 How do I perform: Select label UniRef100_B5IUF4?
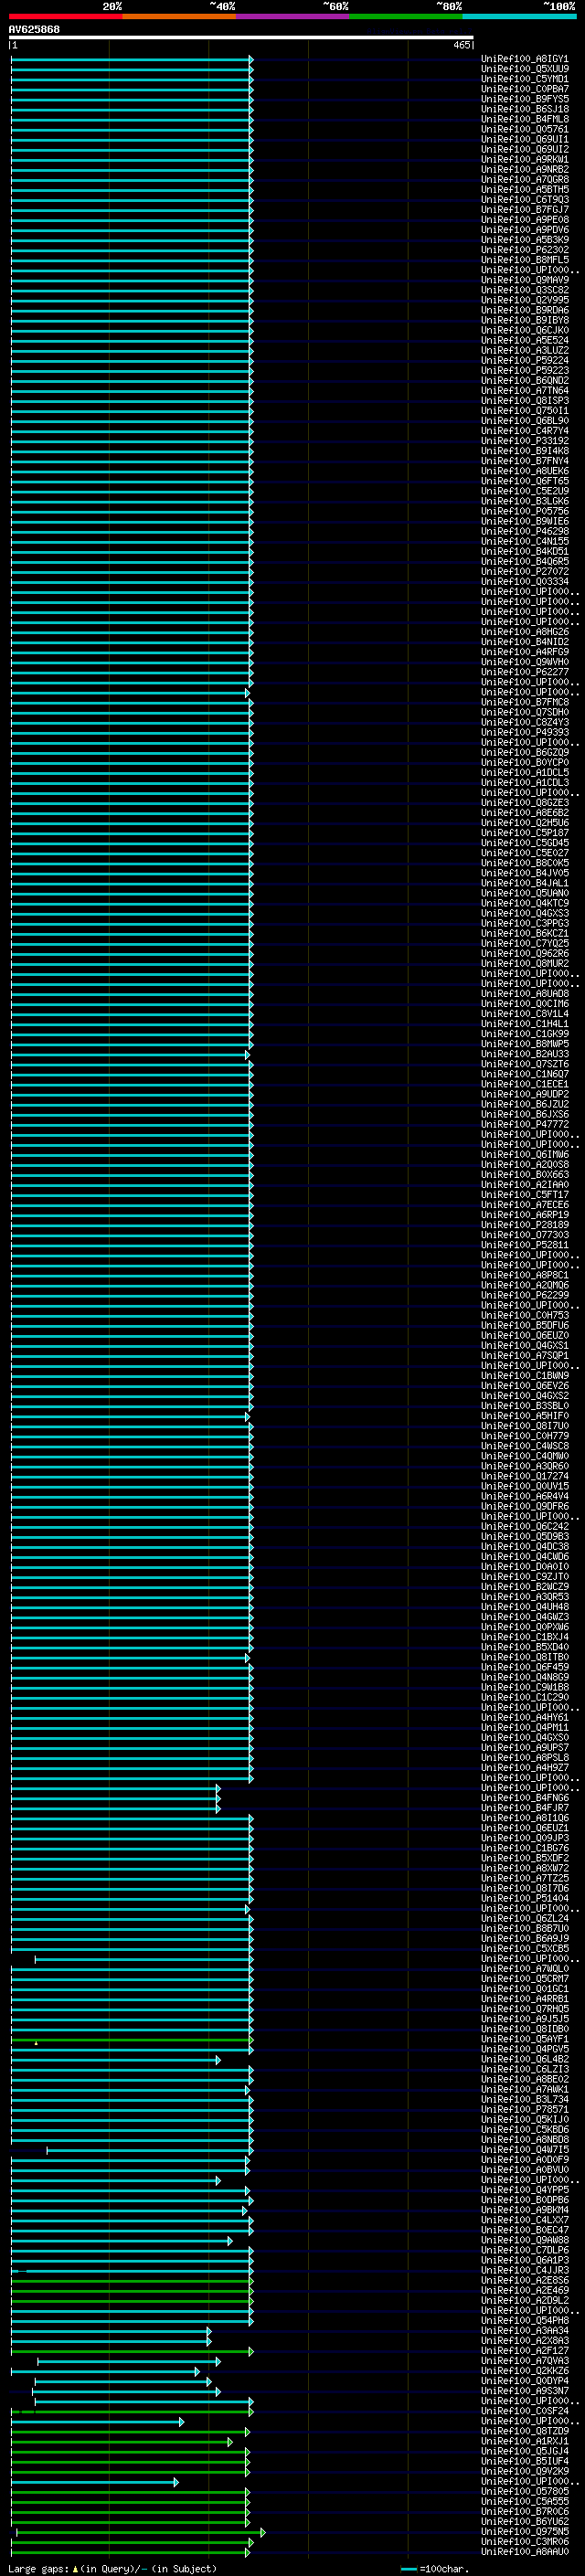point(524,2461)
